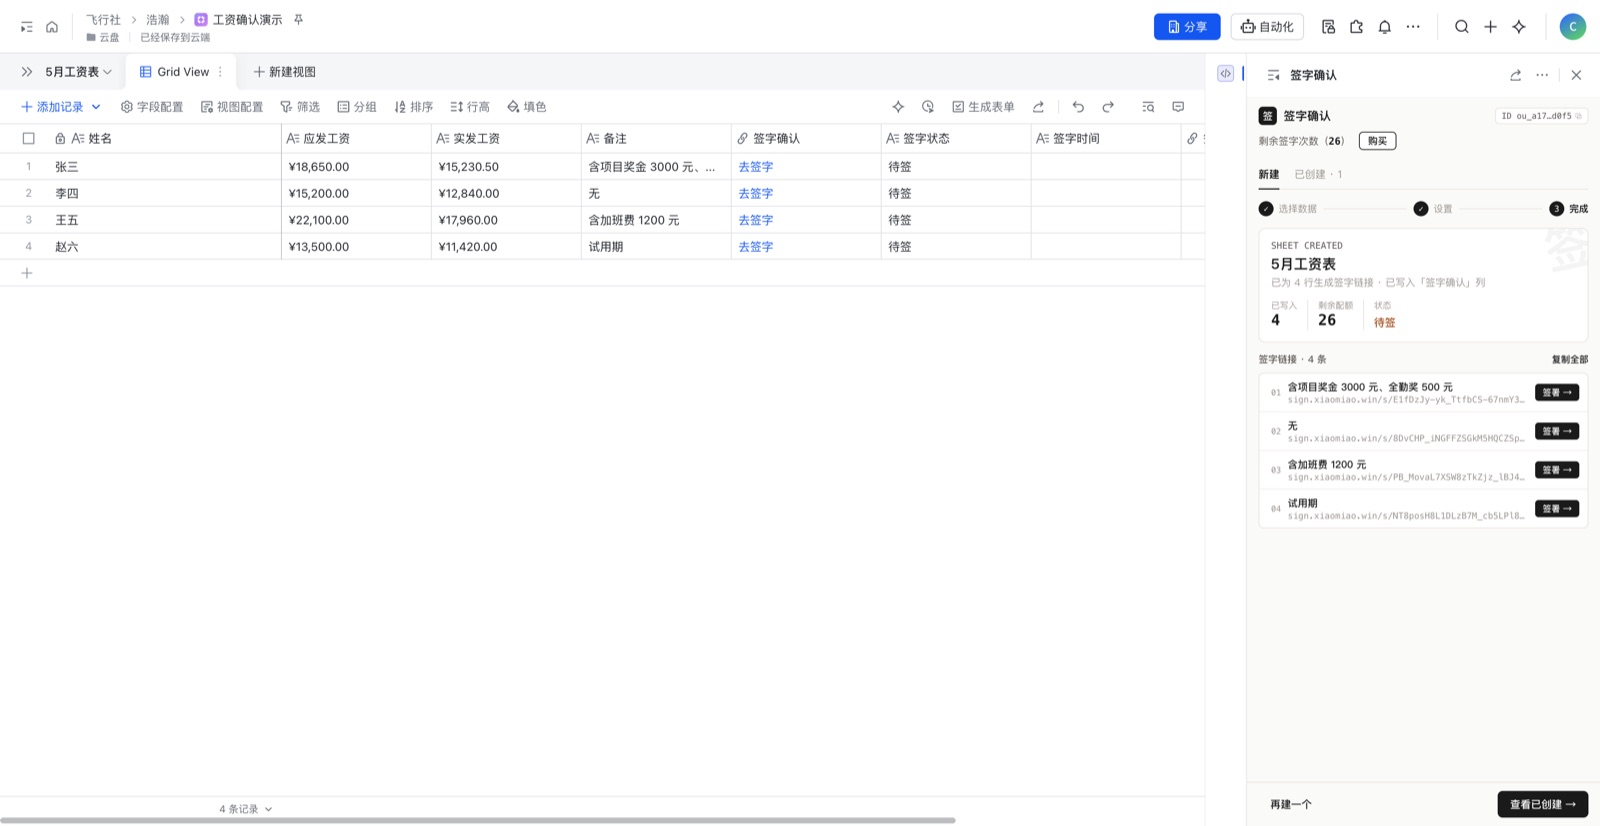
Task: Undo the last action
Action: (1078, 107)
